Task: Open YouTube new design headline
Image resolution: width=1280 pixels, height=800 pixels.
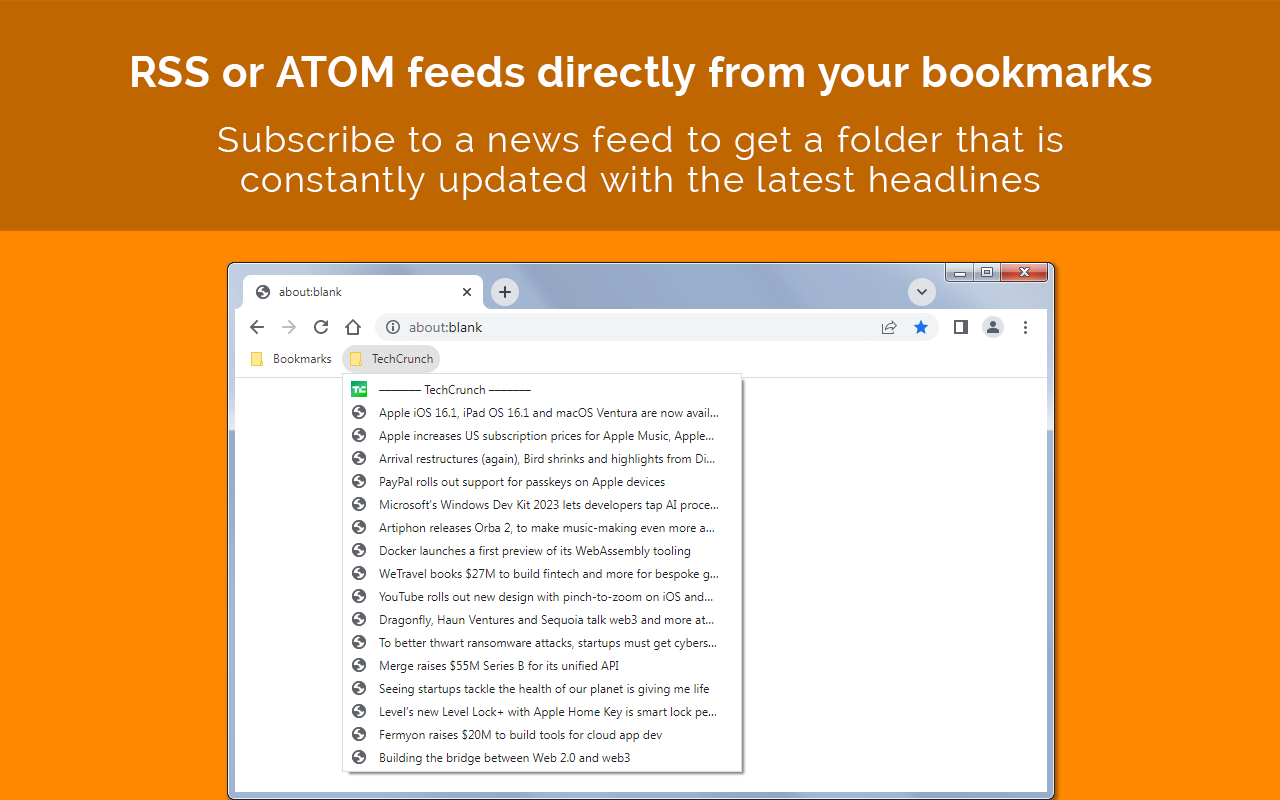Action: click(x=542, y=597)
